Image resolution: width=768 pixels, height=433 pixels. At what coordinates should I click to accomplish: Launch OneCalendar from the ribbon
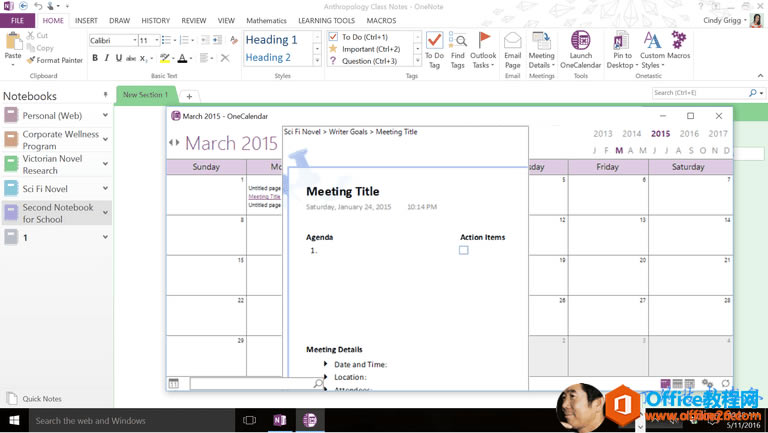coord(580,50)
